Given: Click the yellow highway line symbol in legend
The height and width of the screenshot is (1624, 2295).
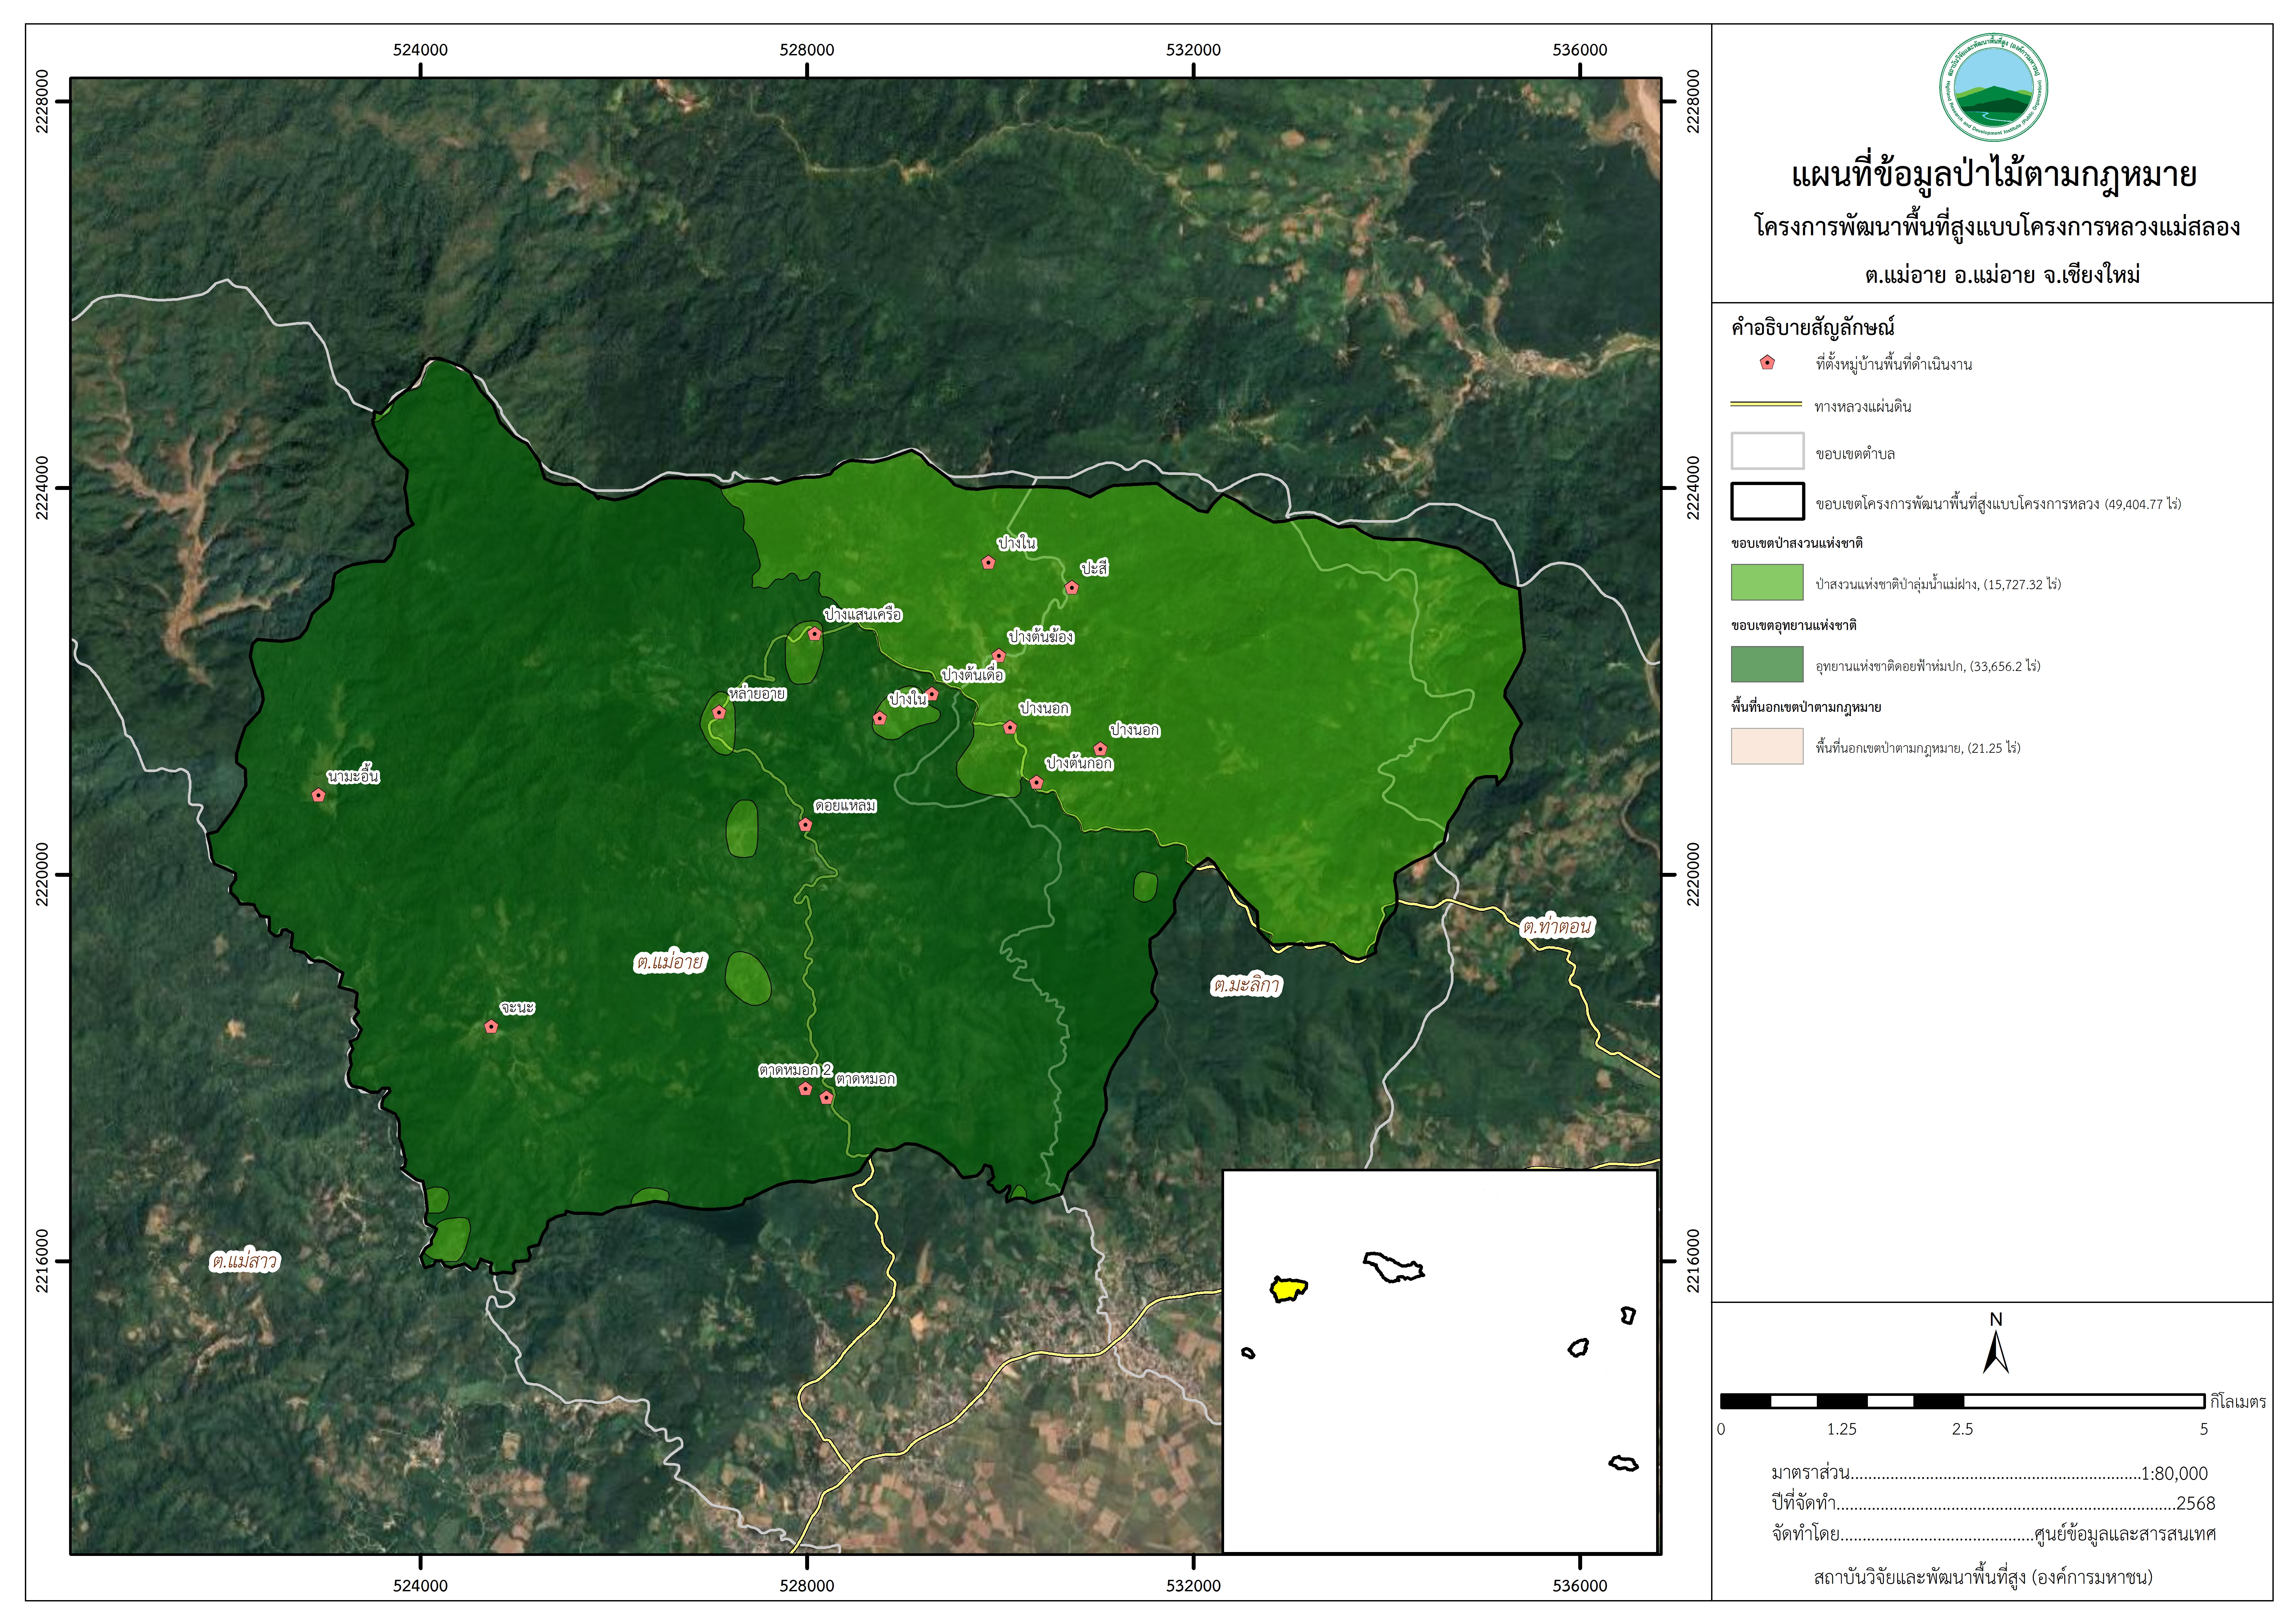Looking at the screenshot, I should pyautogui.click(x=1766, y=404).
